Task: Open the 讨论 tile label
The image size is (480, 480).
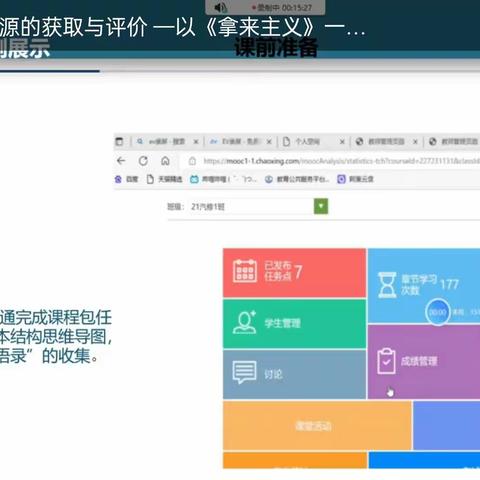Action: tap(273, 374)
